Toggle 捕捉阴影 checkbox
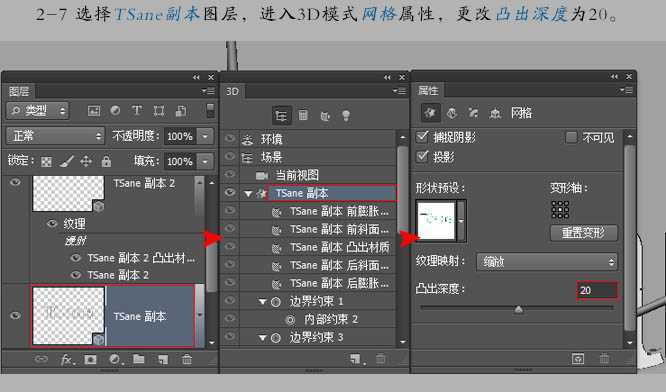This screenshot has width=666, height=392. (422, 136)
